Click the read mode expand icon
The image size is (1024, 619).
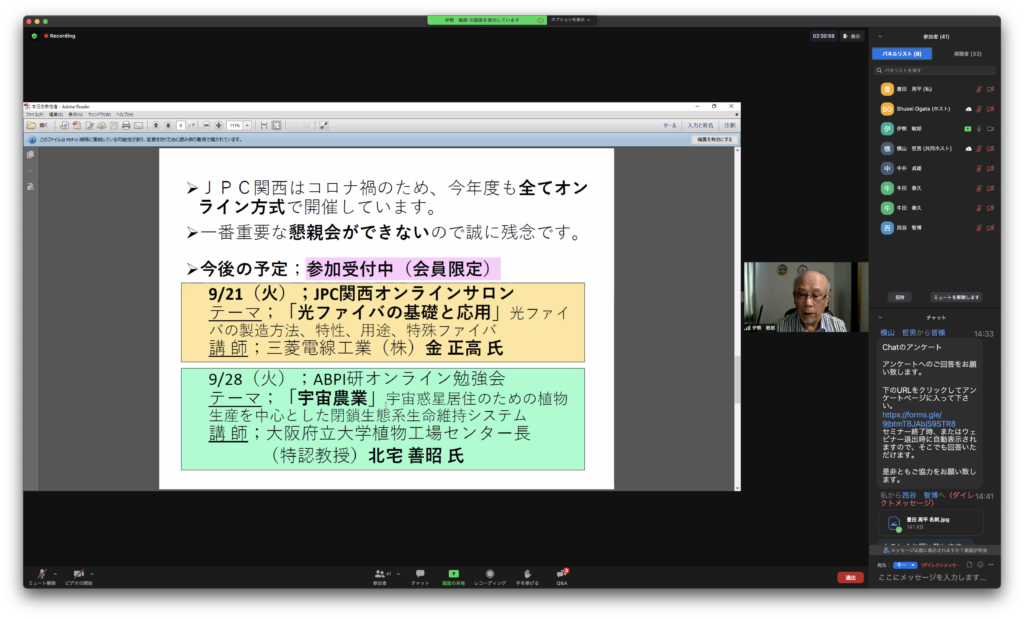(x=324, y=125)
